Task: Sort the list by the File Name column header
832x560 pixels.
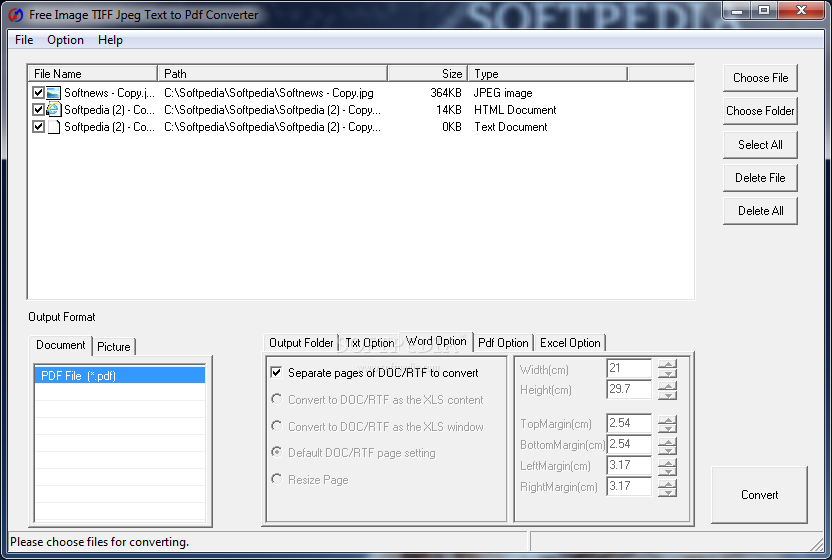Action: point(93,73)
